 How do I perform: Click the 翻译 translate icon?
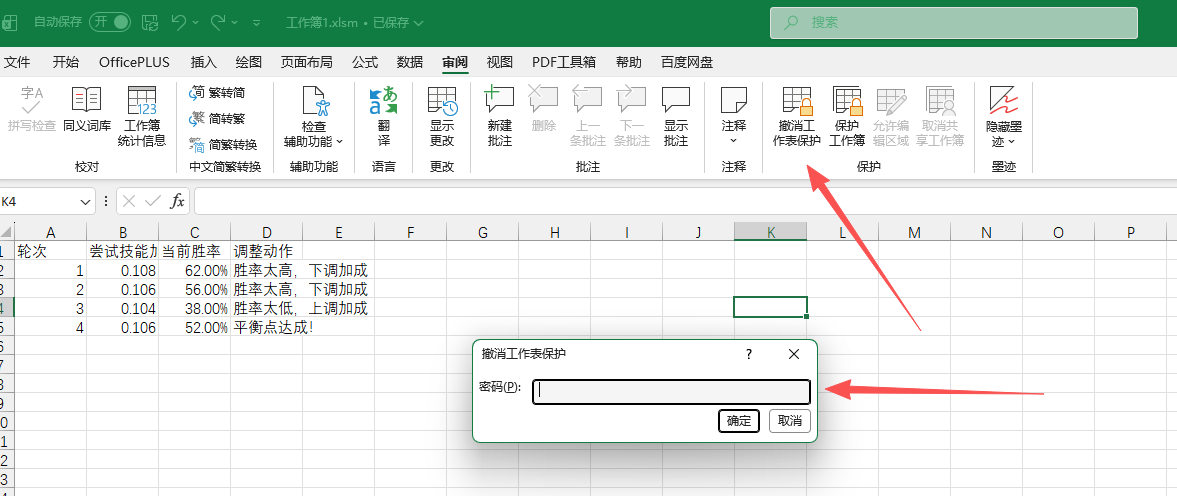[x=384, y=101]
